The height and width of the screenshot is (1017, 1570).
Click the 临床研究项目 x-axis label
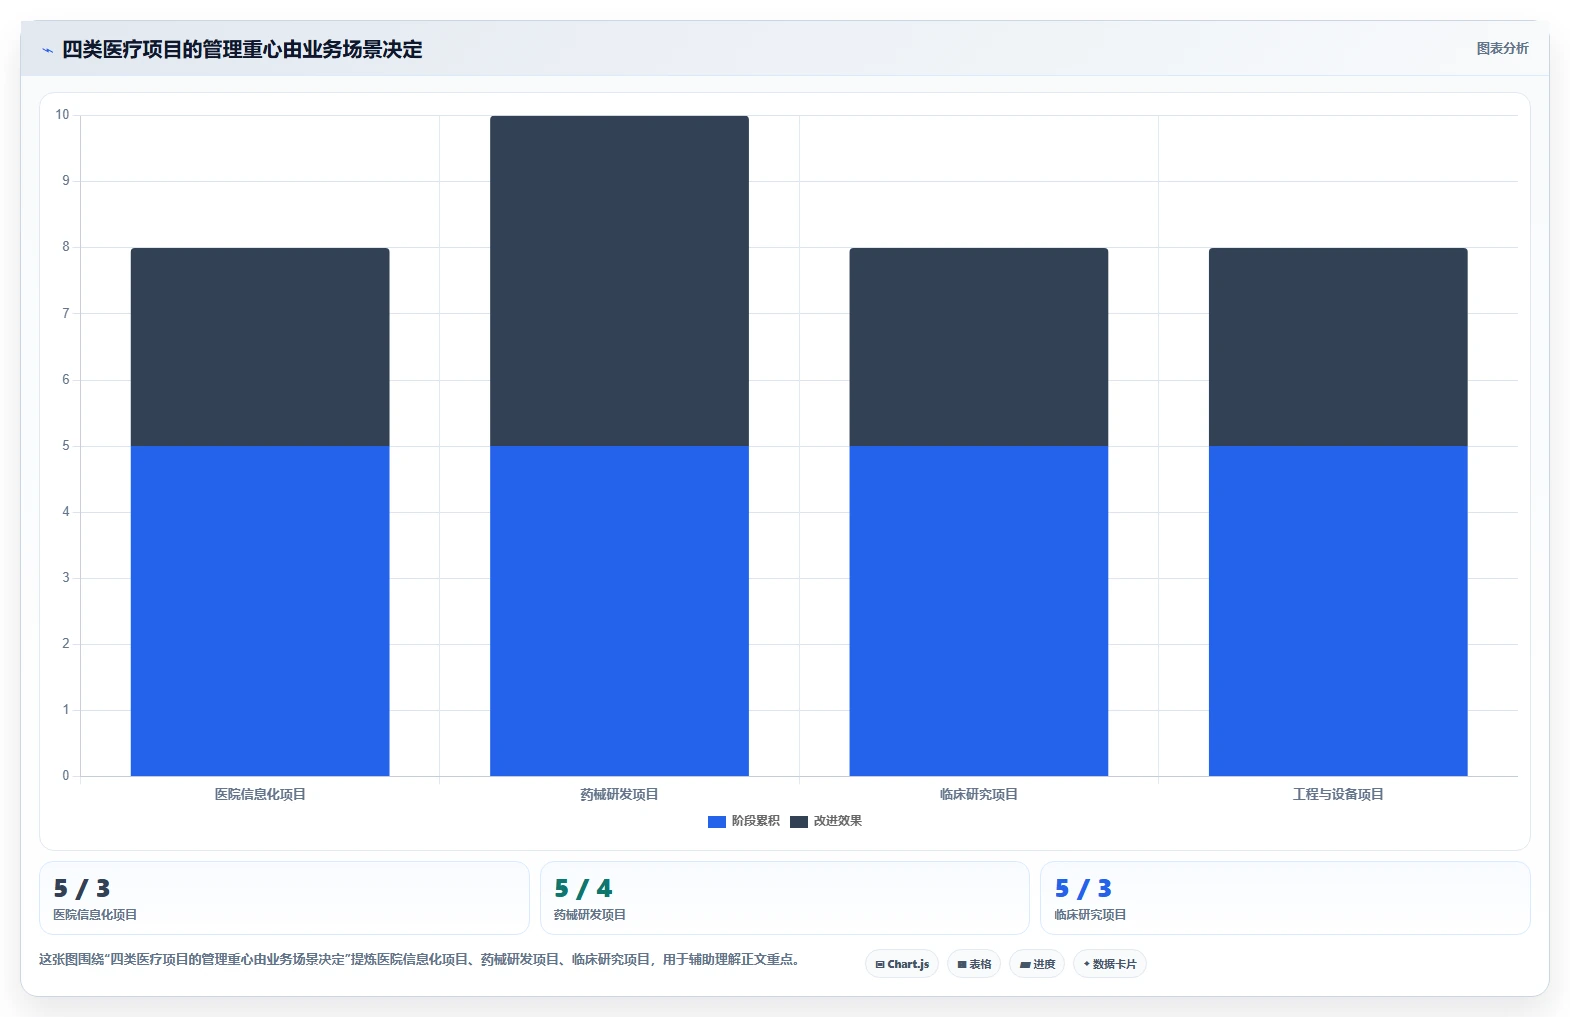(x=979, y=794)
